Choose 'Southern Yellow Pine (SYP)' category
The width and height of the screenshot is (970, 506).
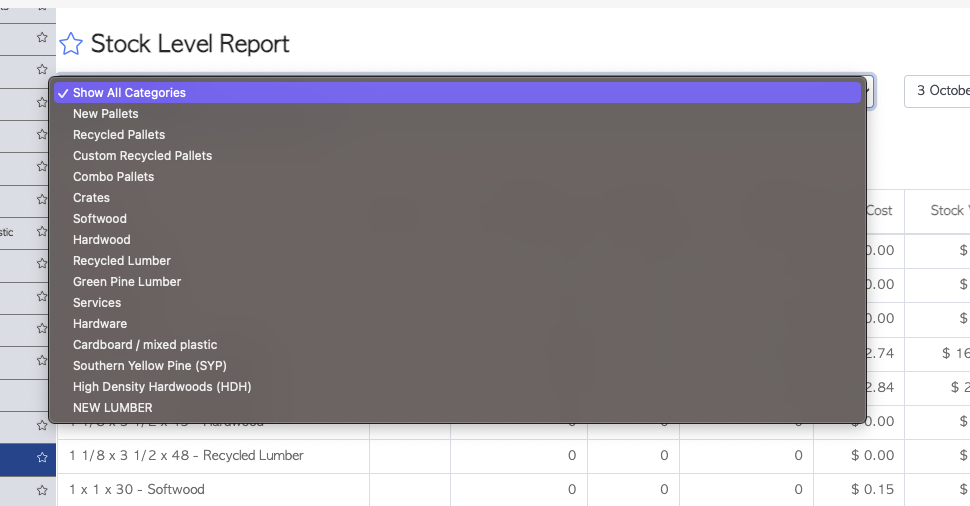point(457,366)
